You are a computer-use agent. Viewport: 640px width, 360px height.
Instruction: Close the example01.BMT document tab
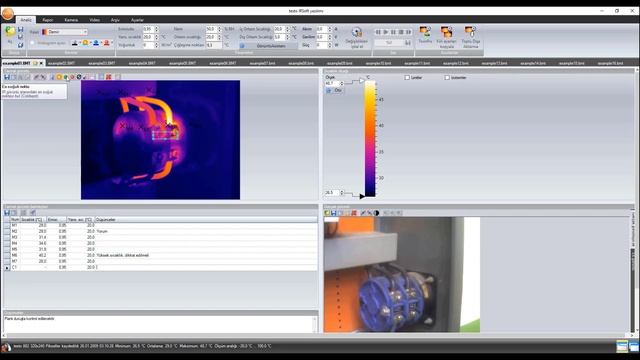coord(41,63)
